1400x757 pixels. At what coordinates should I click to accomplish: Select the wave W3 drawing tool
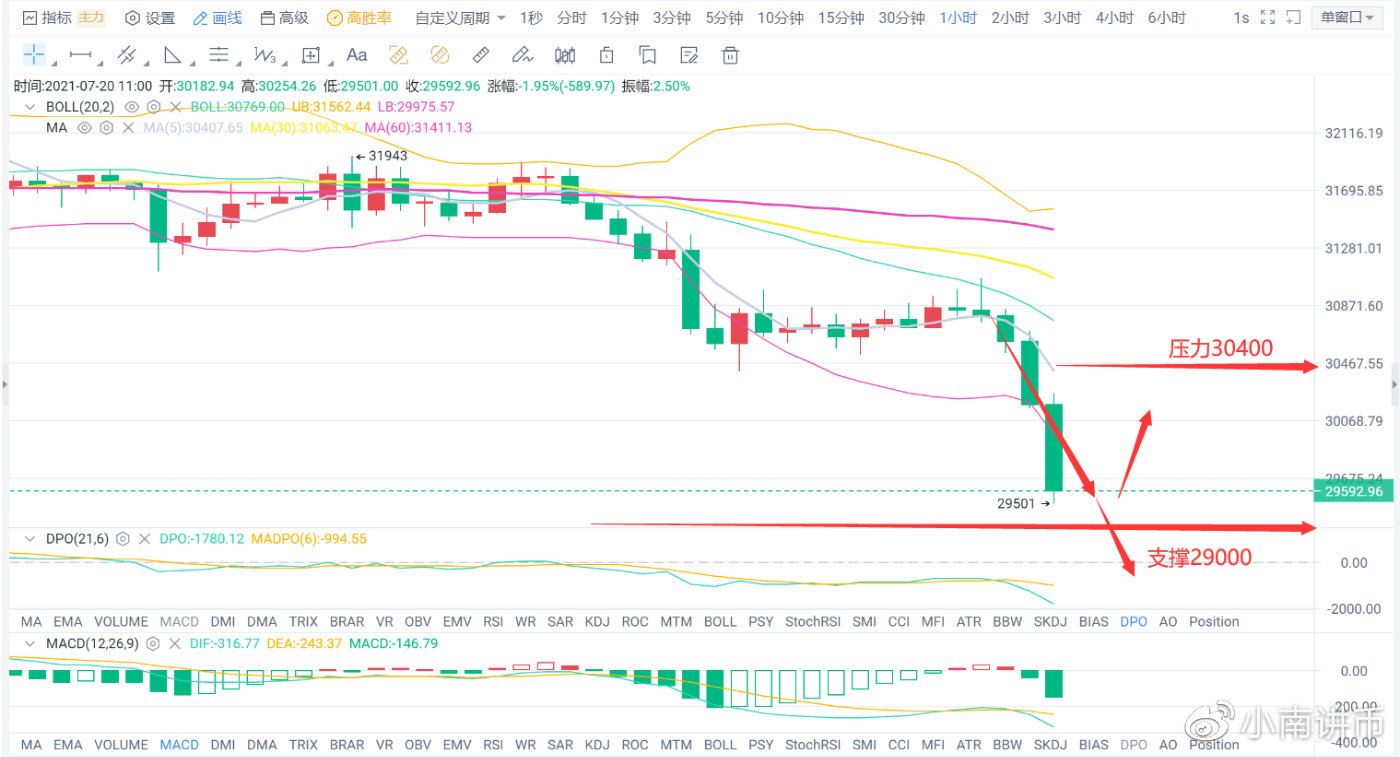(264, 55)
